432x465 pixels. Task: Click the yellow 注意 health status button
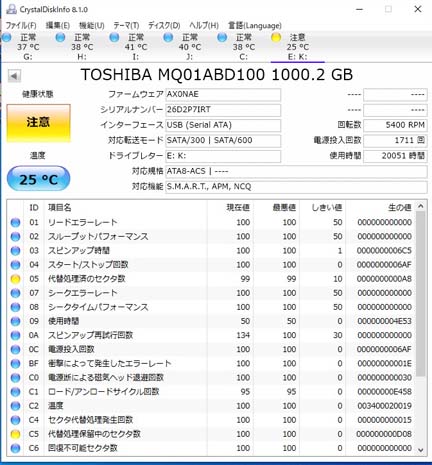click(39, 123)
